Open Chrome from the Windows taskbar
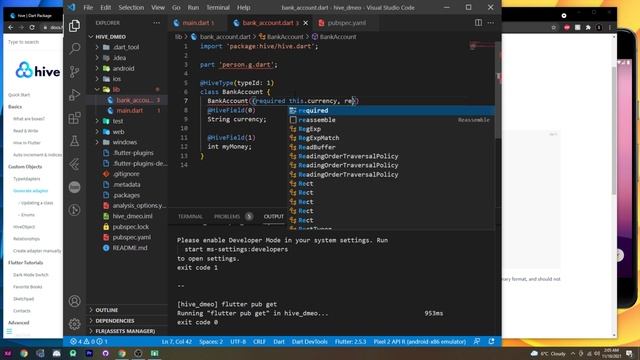640x360 pixels. click(x=24, y=353)
